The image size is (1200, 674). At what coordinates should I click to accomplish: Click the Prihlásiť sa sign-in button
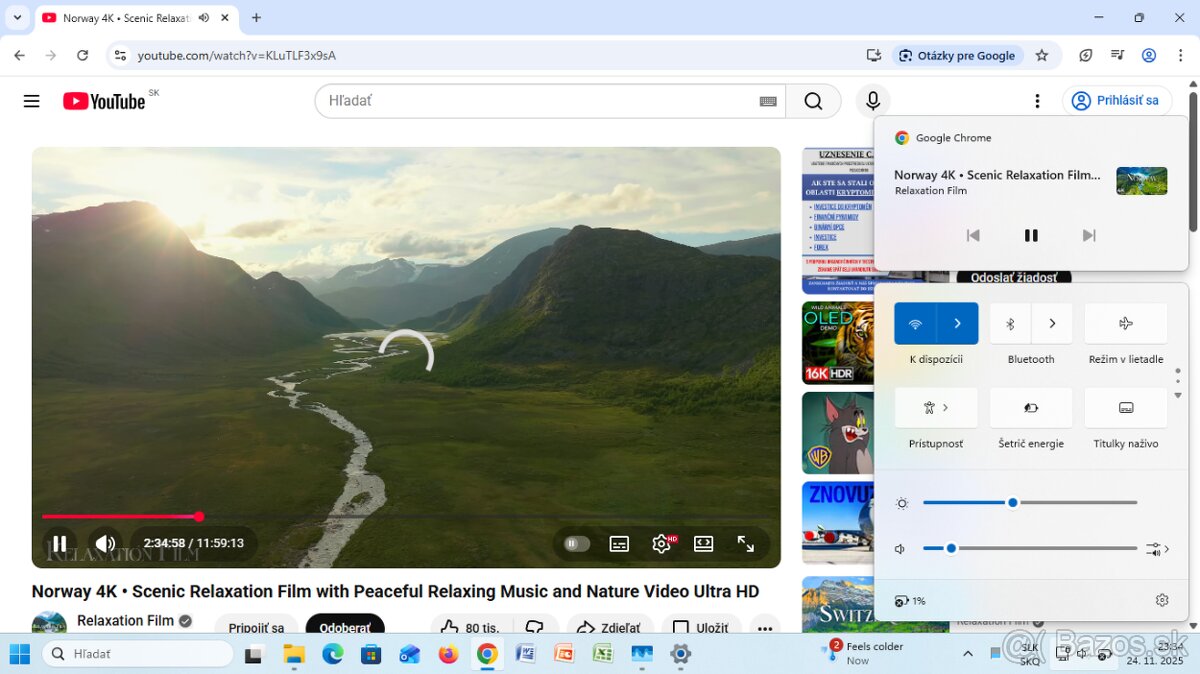pyautogui.click(x=1116, y=101)
